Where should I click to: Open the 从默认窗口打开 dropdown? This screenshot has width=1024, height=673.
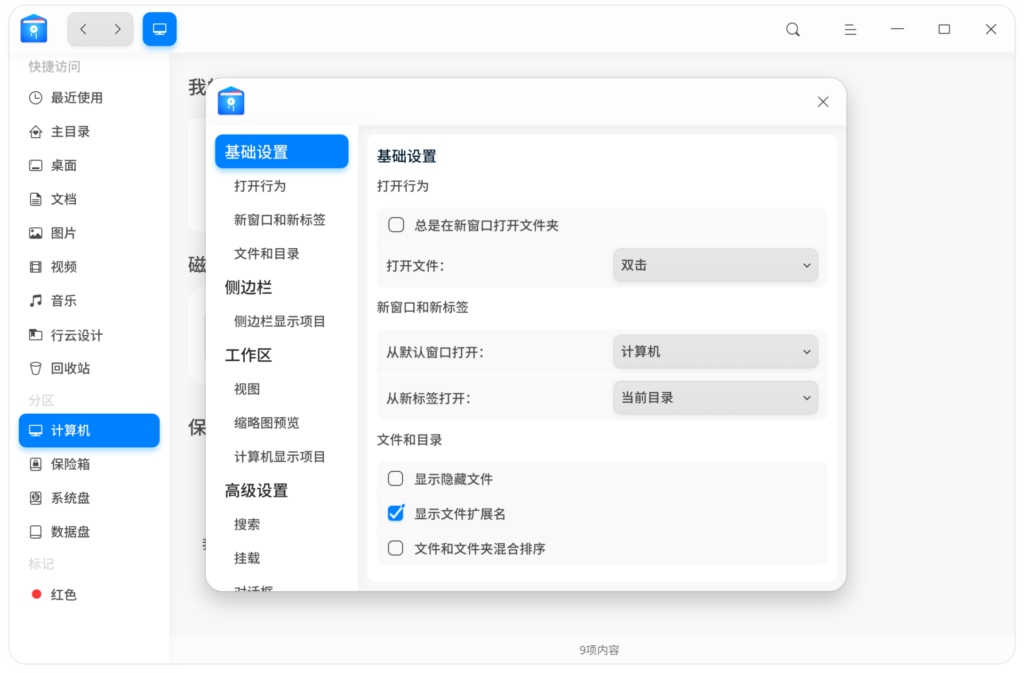pos(715,351)
